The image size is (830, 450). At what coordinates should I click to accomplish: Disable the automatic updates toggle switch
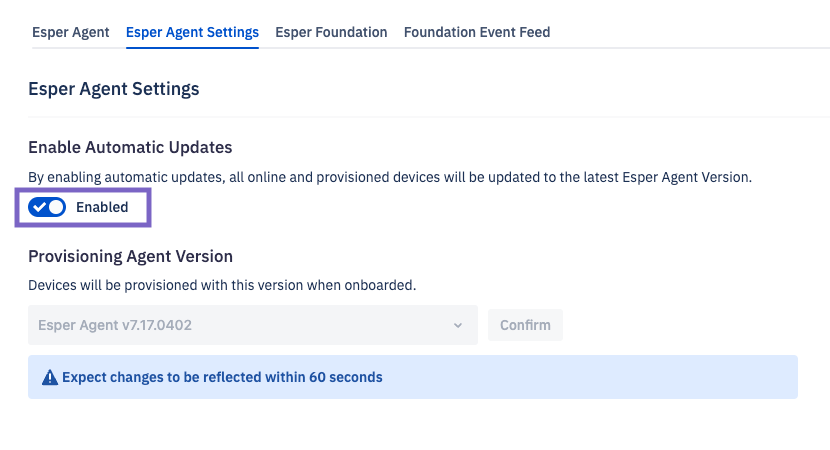(47, 207)
